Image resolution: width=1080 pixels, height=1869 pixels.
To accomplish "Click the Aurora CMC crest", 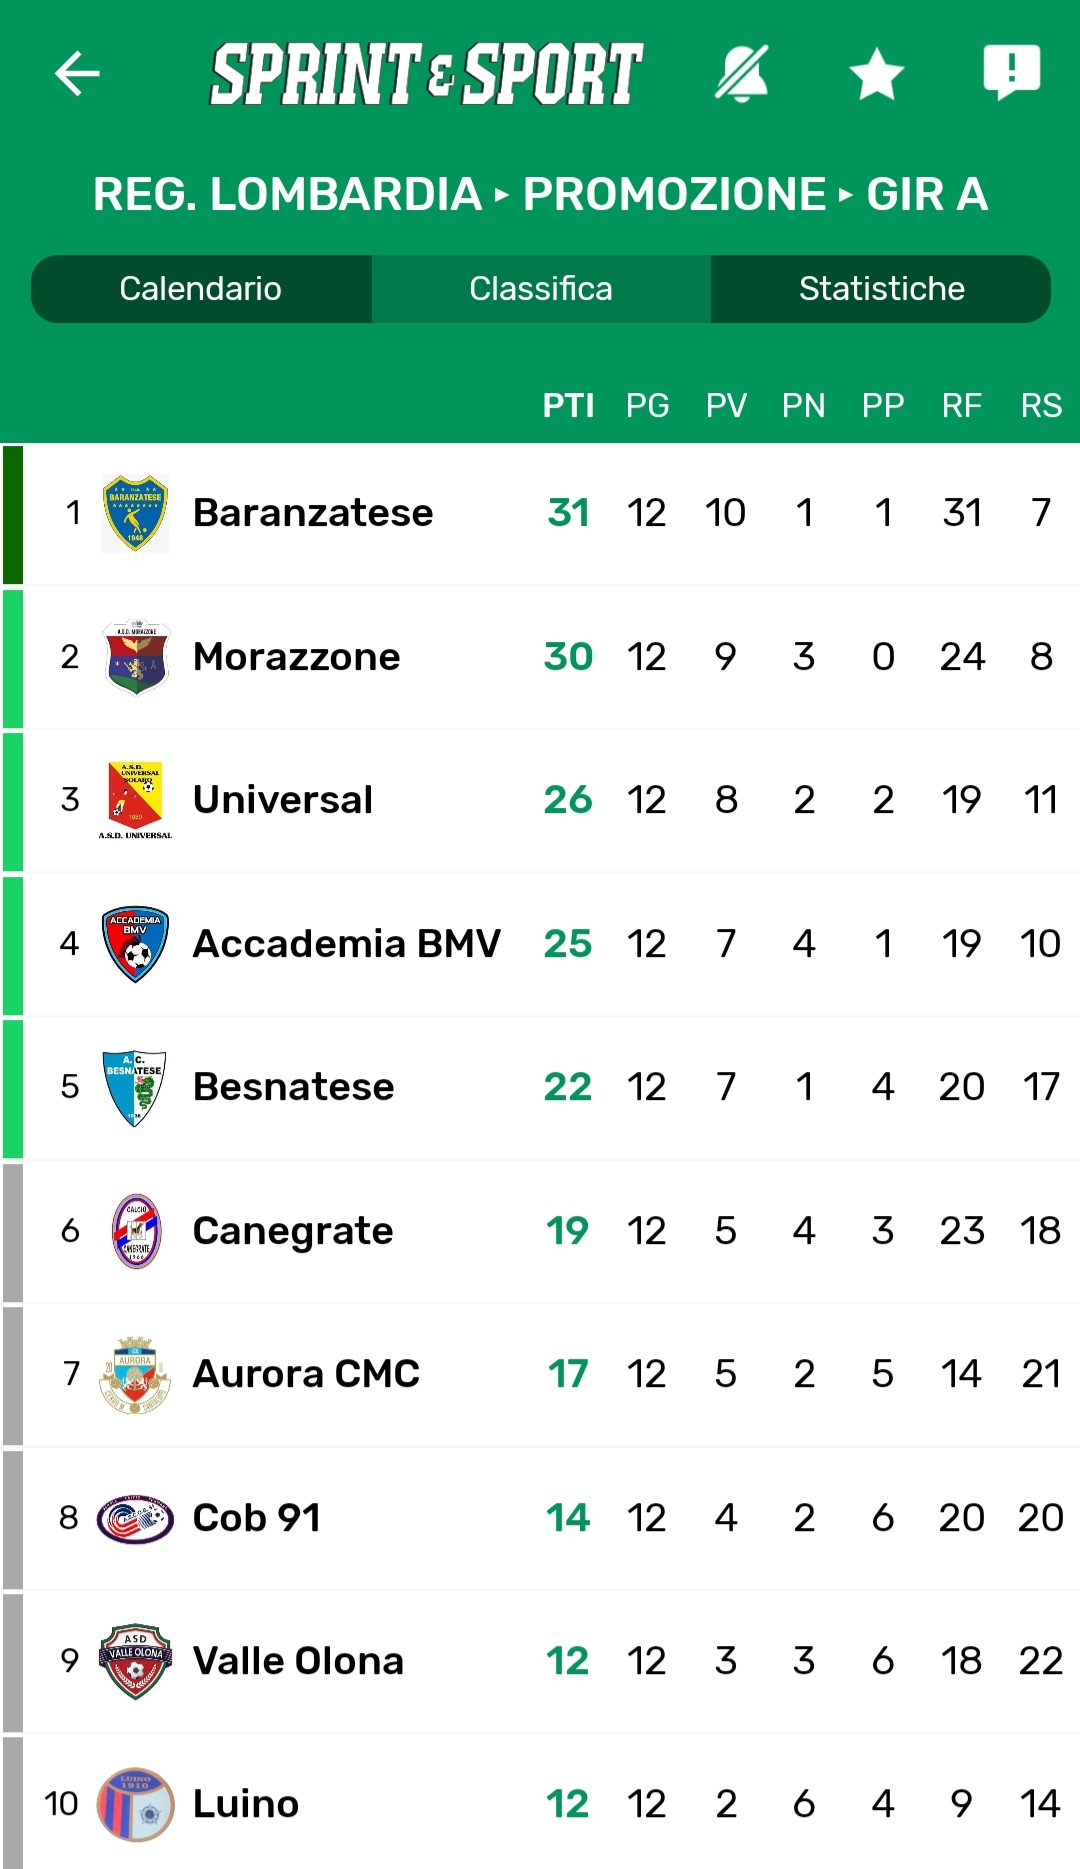I will pyautogui.click(x=135, y=1374).
